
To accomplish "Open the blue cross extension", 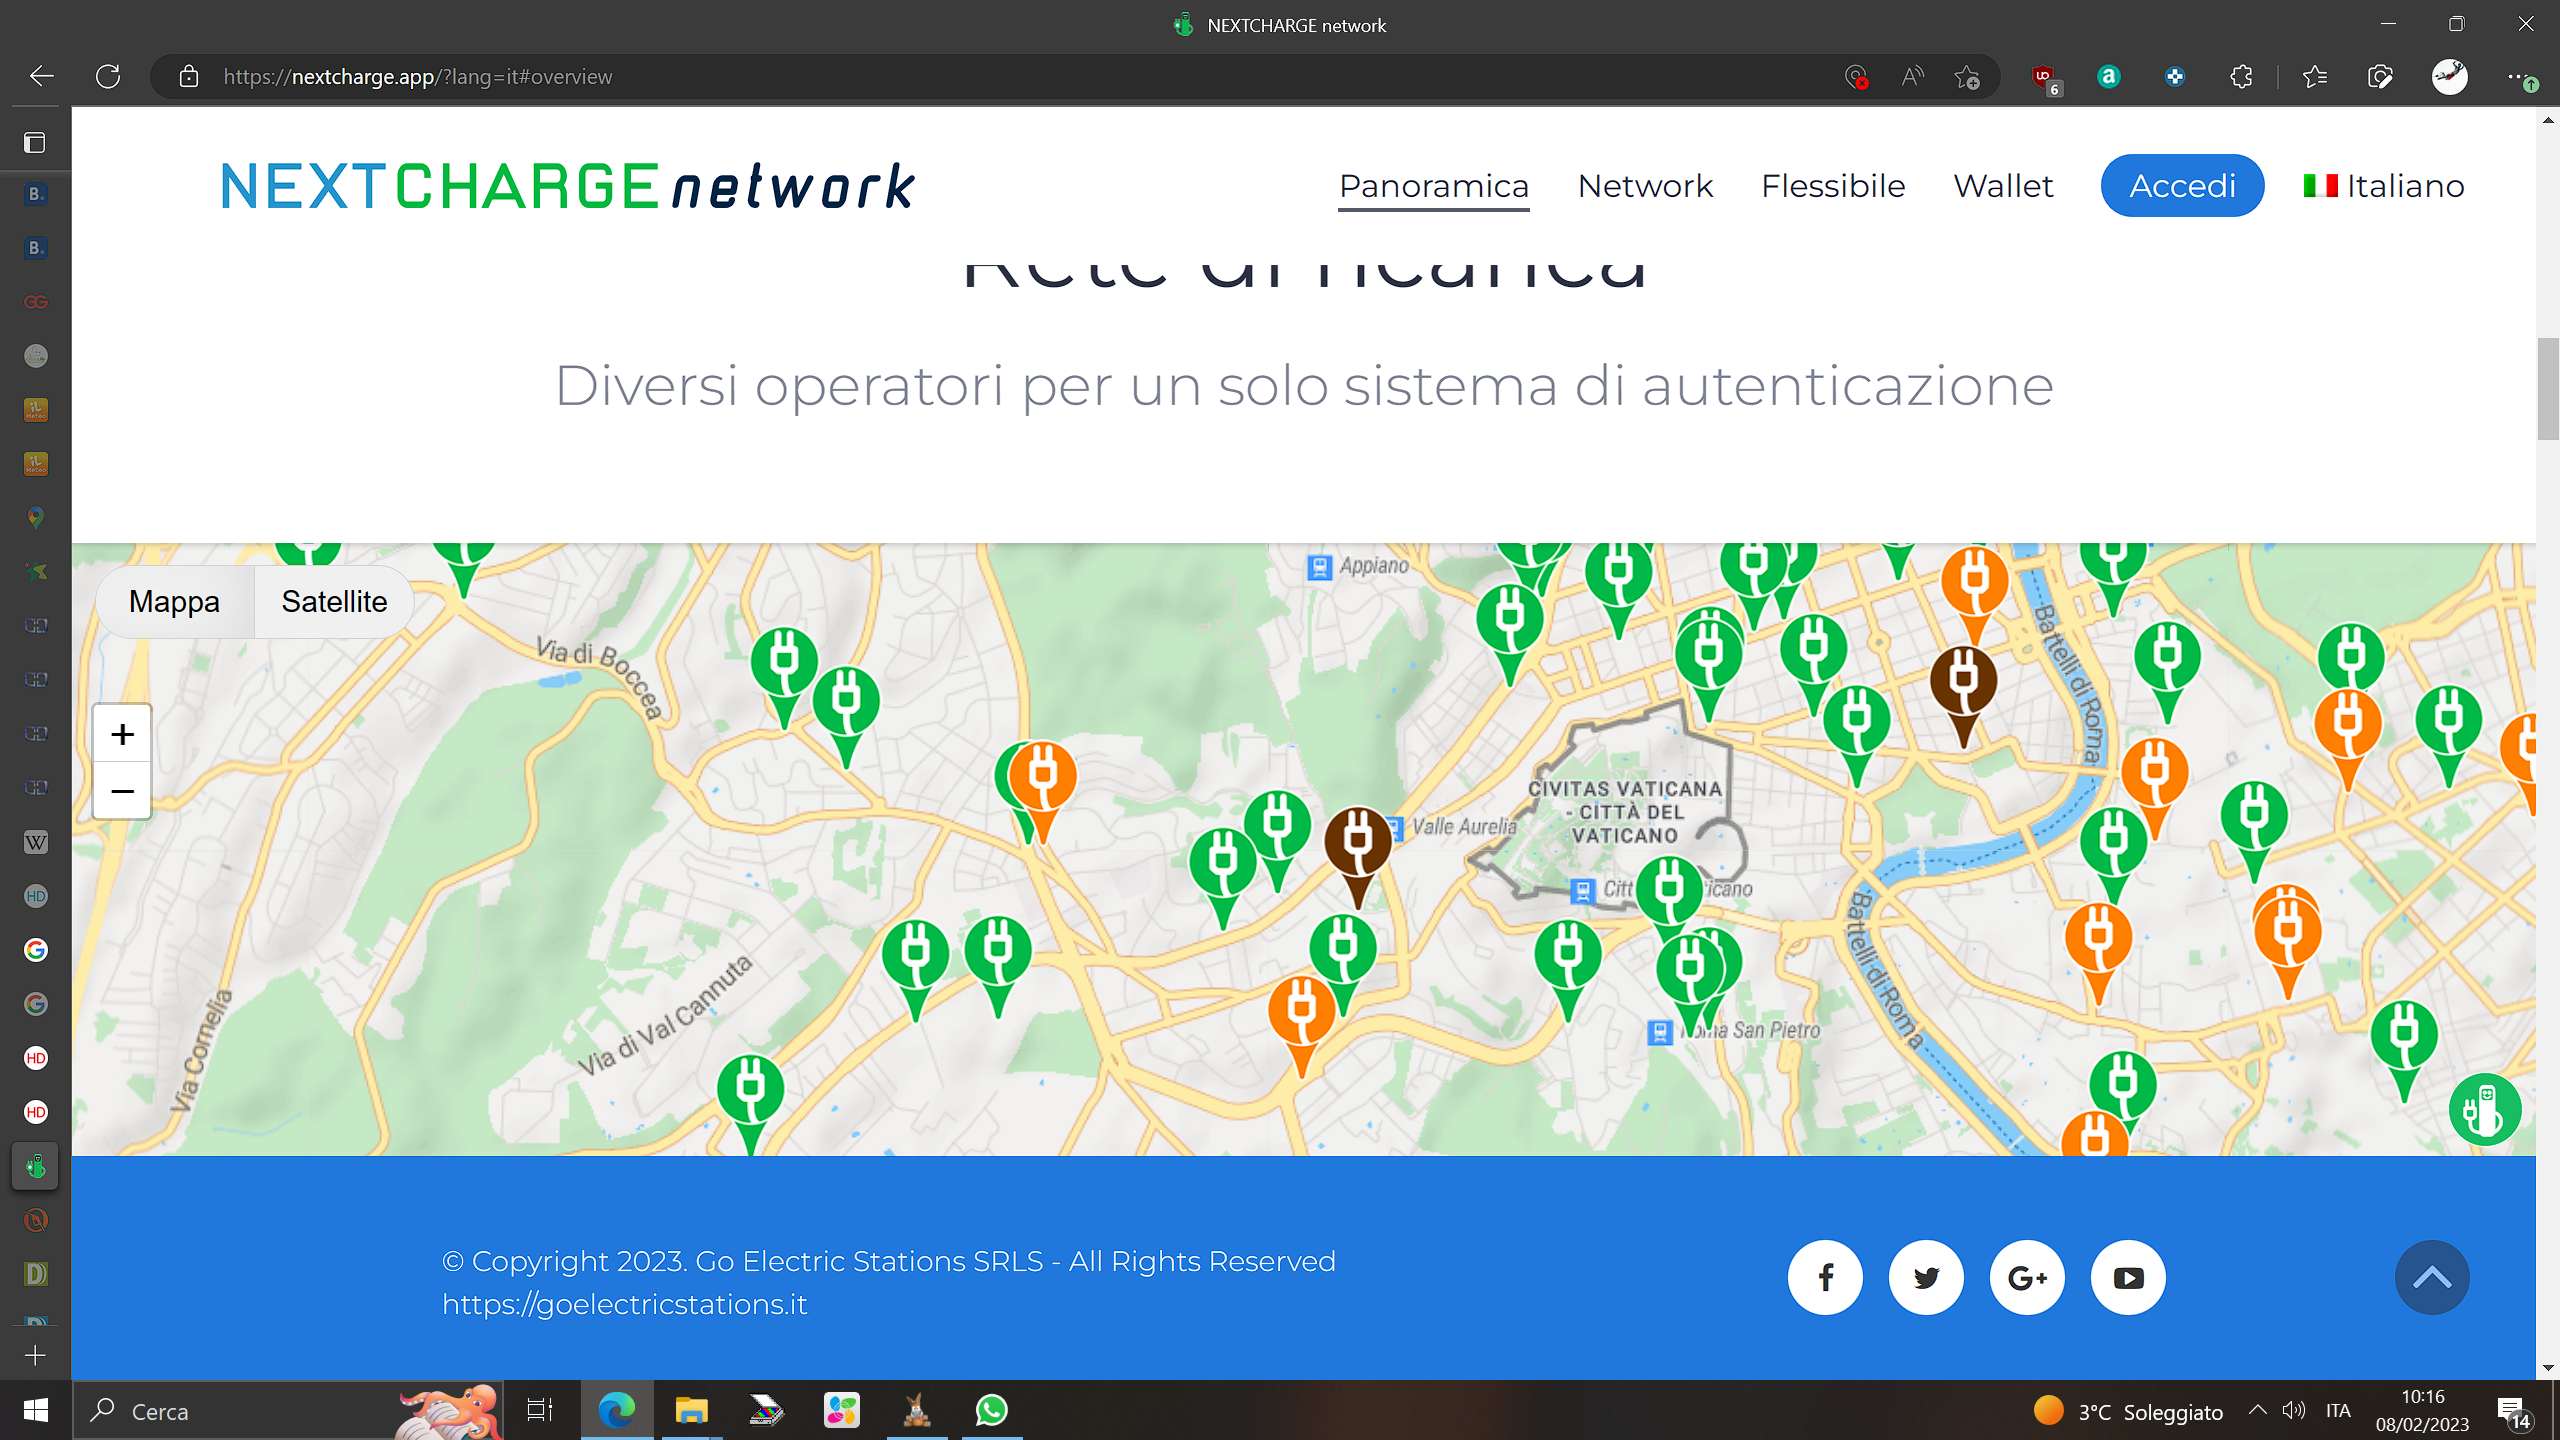I will coord(2175,77).
